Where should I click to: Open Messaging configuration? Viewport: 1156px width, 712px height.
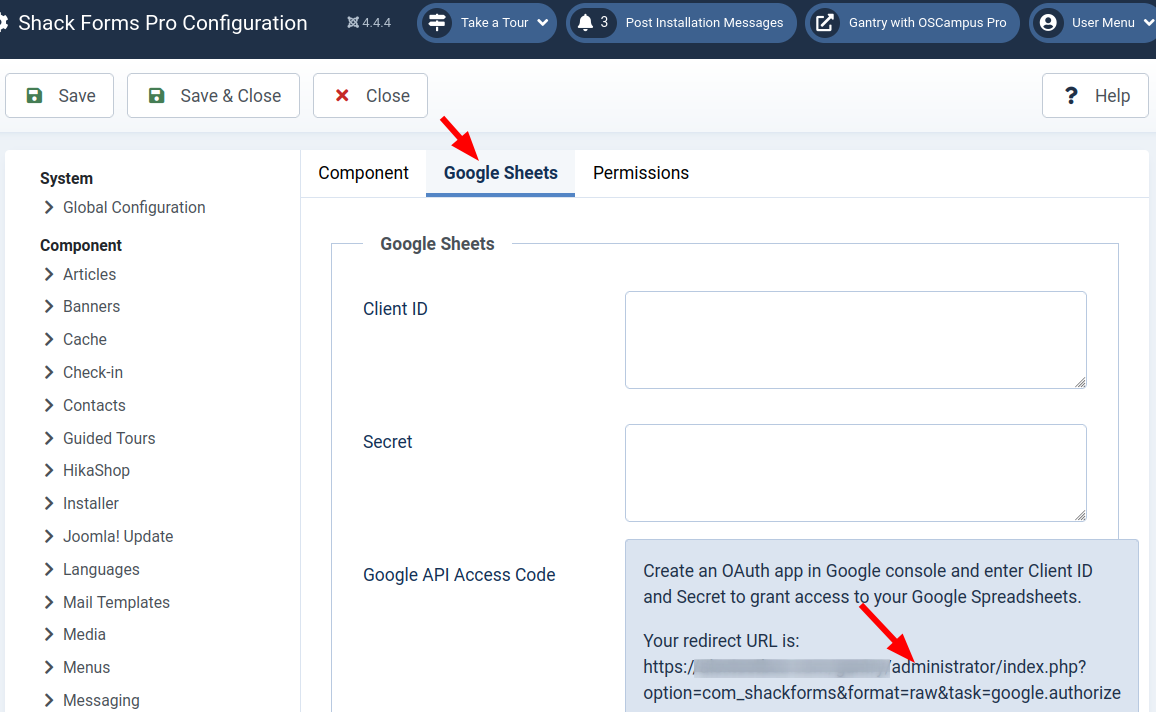101,700
